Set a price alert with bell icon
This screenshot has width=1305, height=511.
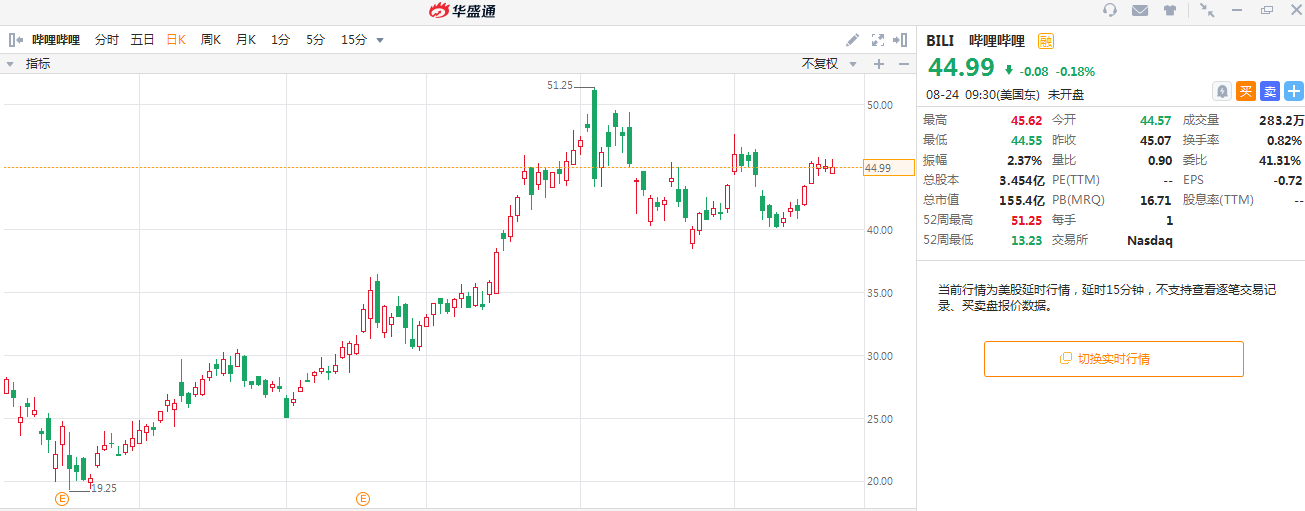click(1221, 91)
